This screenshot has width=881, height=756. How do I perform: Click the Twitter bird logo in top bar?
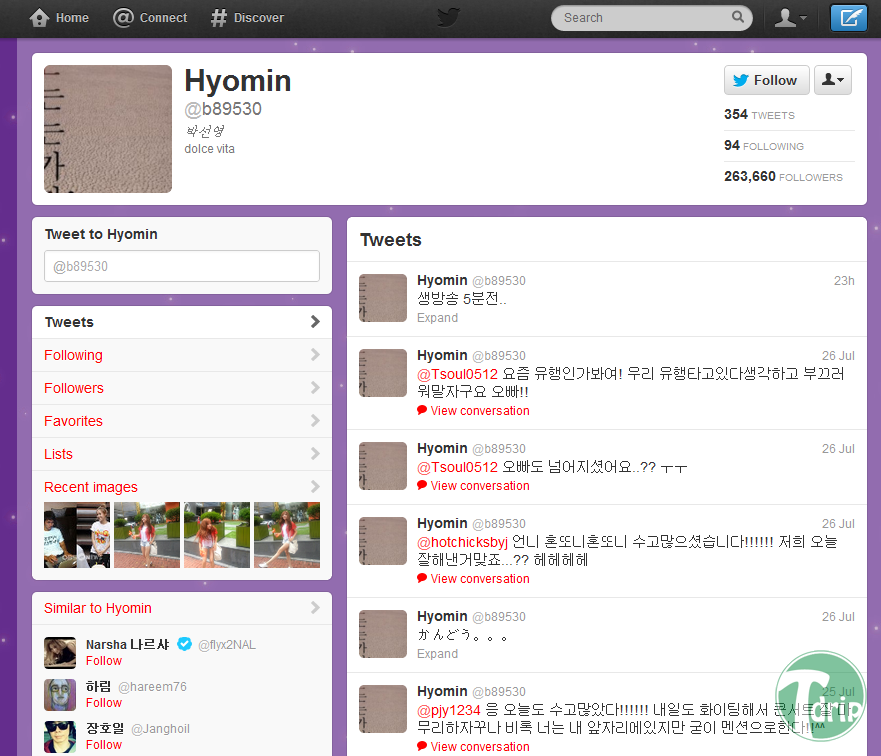448,17
